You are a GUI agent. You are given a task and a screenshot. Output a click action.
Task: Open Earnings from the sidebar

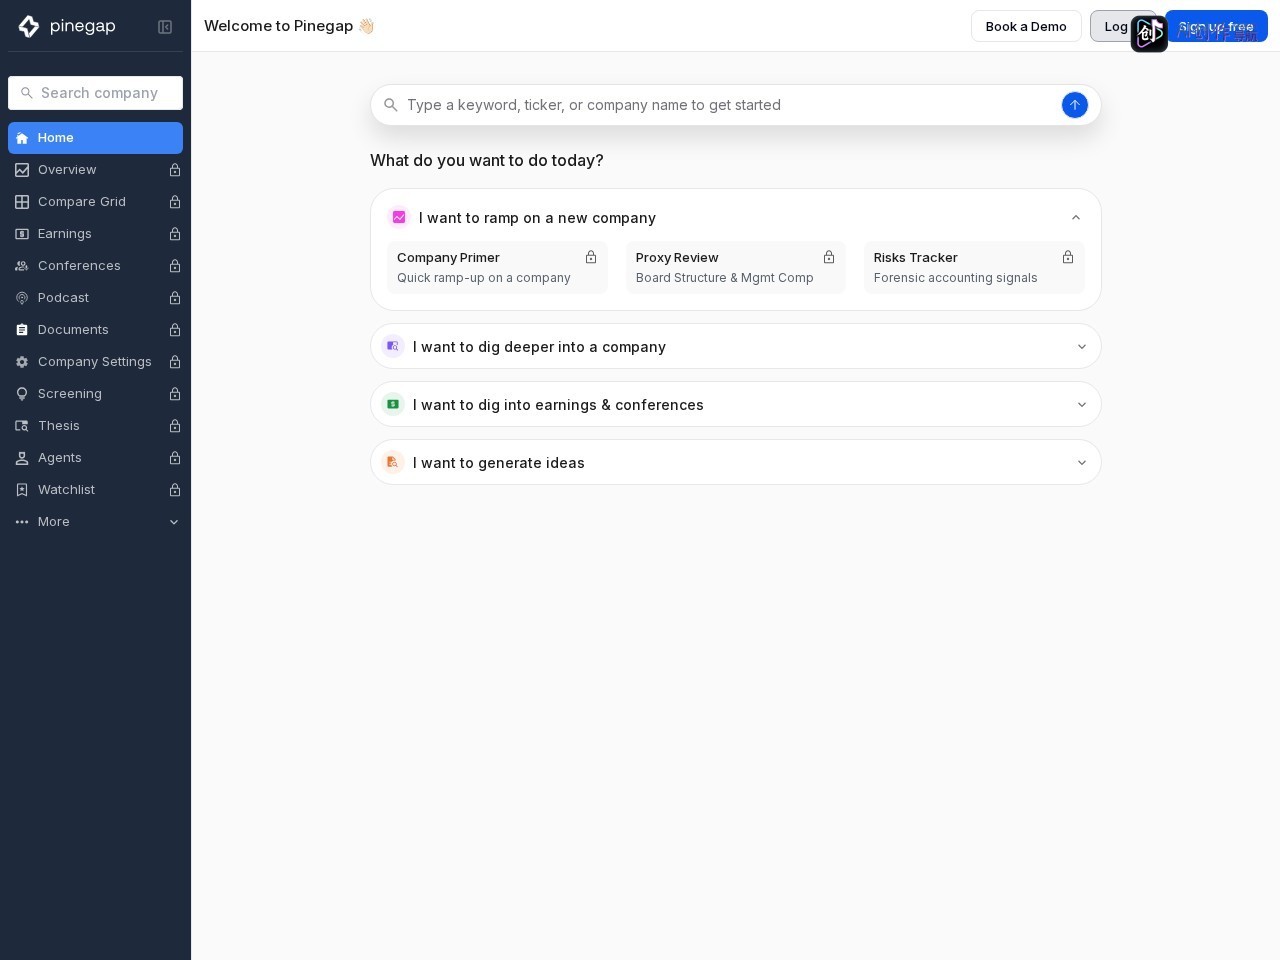(95, 234)
